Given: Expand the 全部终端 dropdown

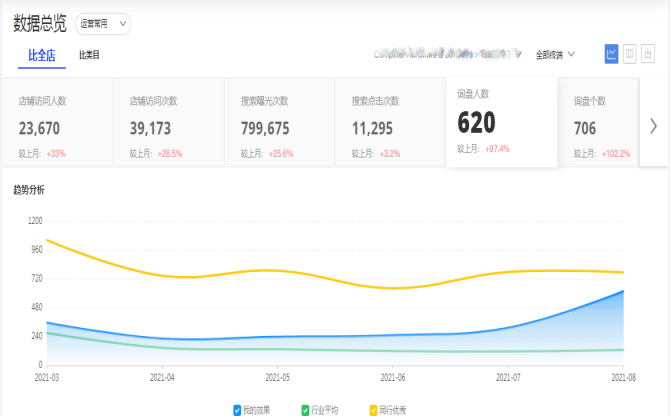Looking at the screenshot, I should [x=556, y=54].
